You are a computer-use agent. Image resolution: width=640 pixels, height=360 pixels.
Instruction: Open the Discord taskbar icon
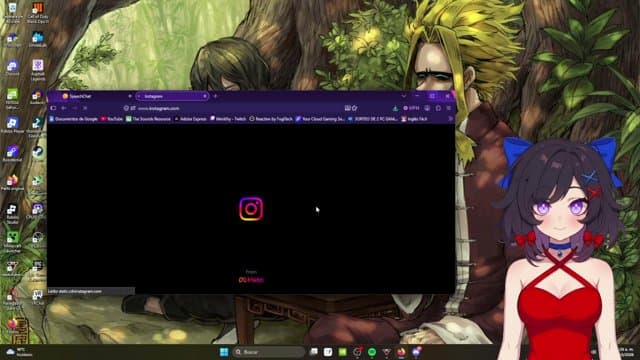[x=416, y=352]
